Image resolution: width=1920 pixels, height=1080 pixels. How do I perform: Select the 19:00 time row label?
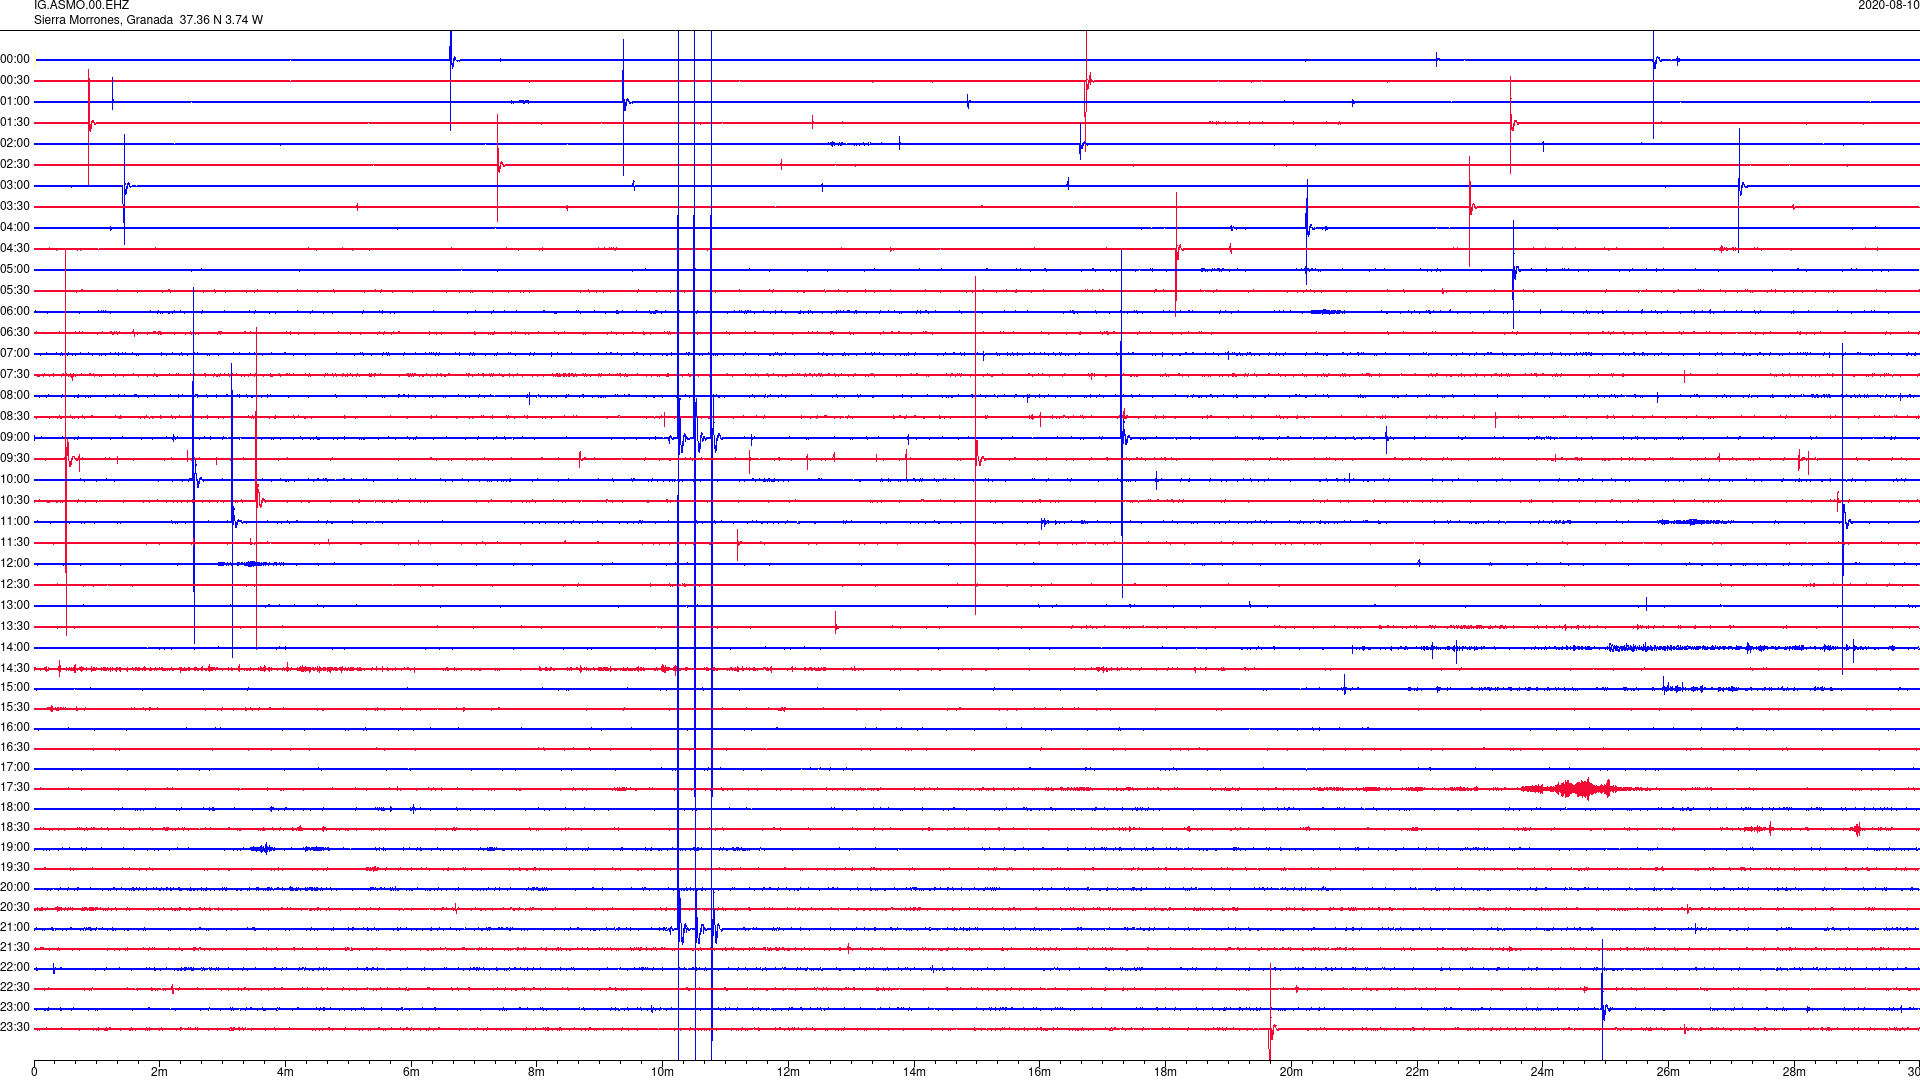[x=15, y=848]
